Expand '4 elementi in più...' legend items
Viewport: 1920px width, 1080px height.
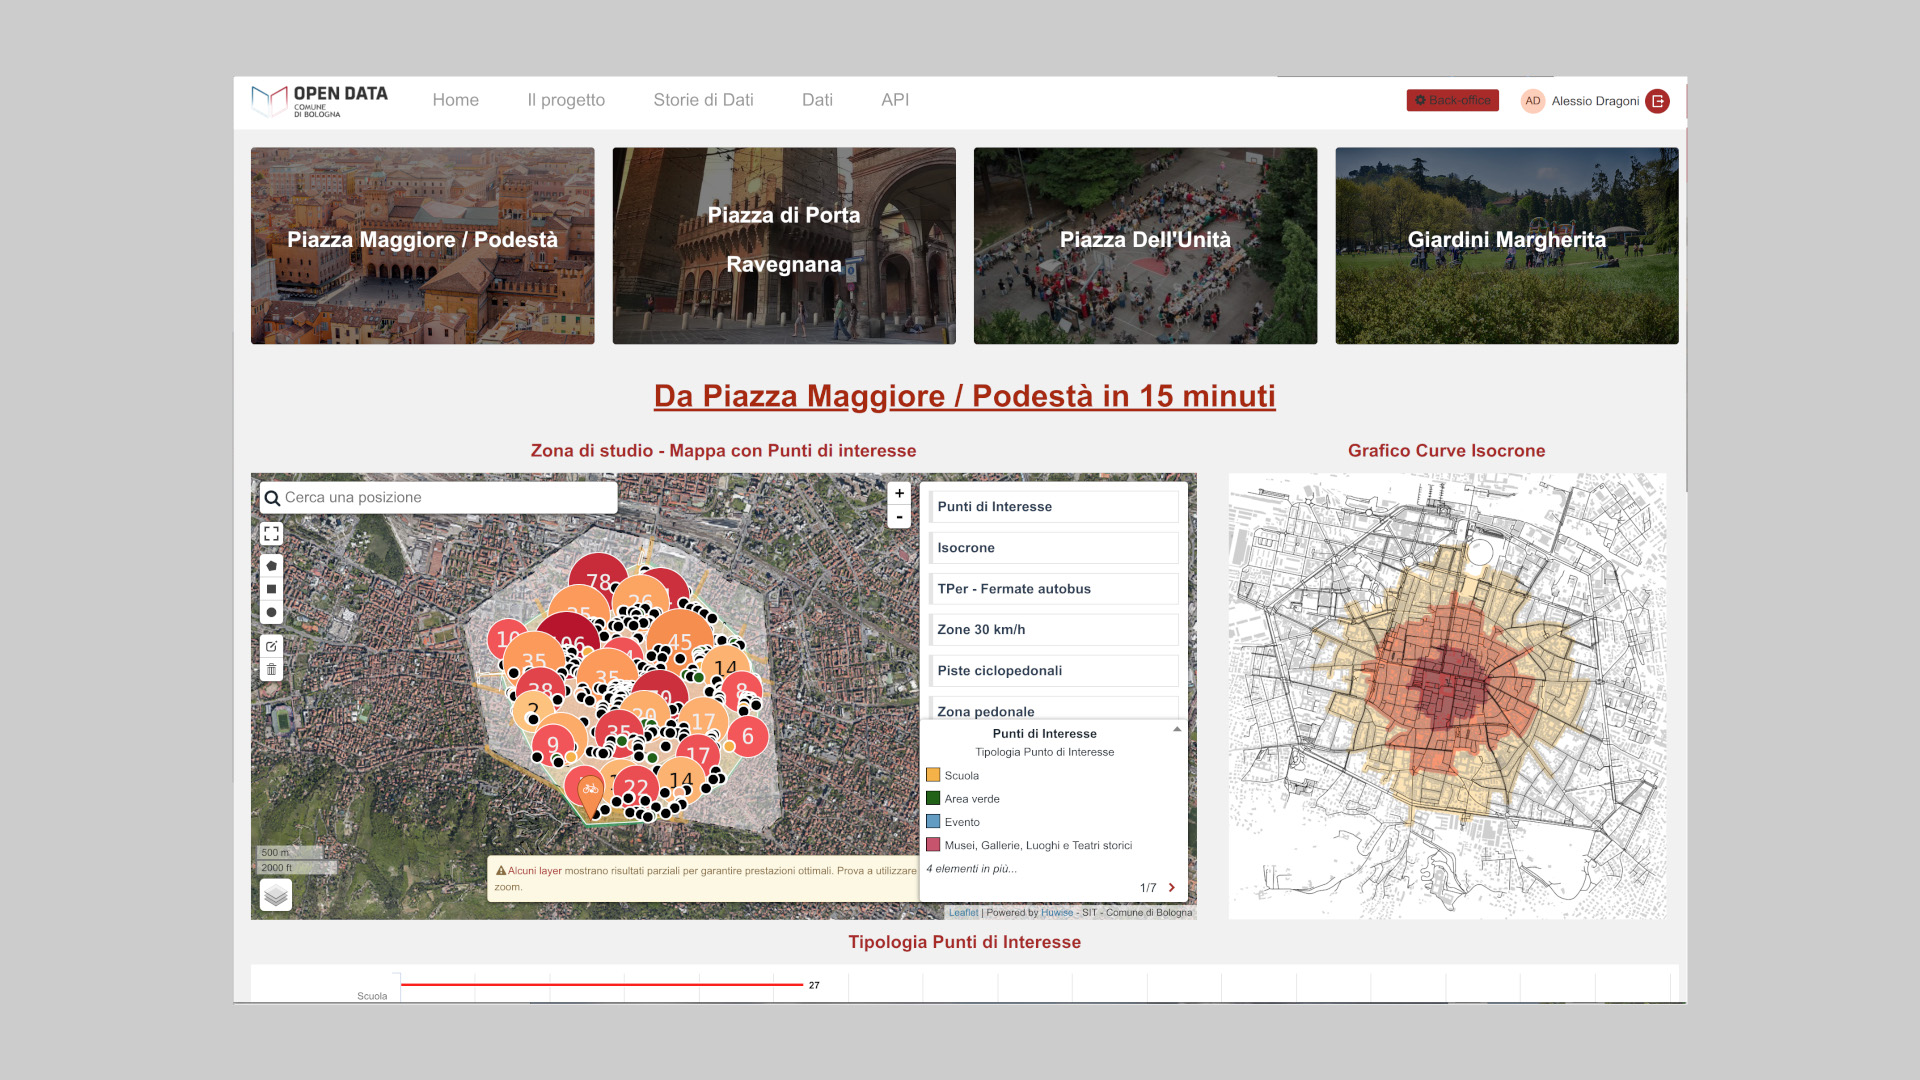971,868
